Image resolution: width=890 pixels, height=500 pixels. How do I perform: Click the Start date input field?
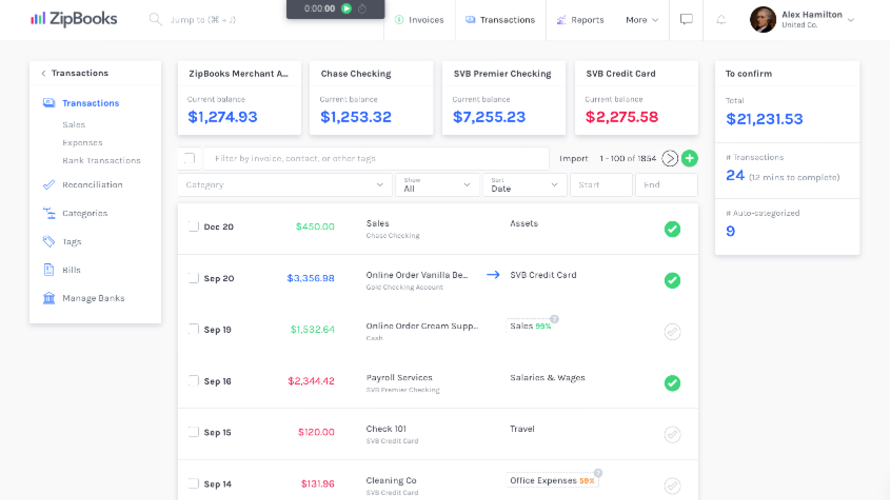point(600,185)
